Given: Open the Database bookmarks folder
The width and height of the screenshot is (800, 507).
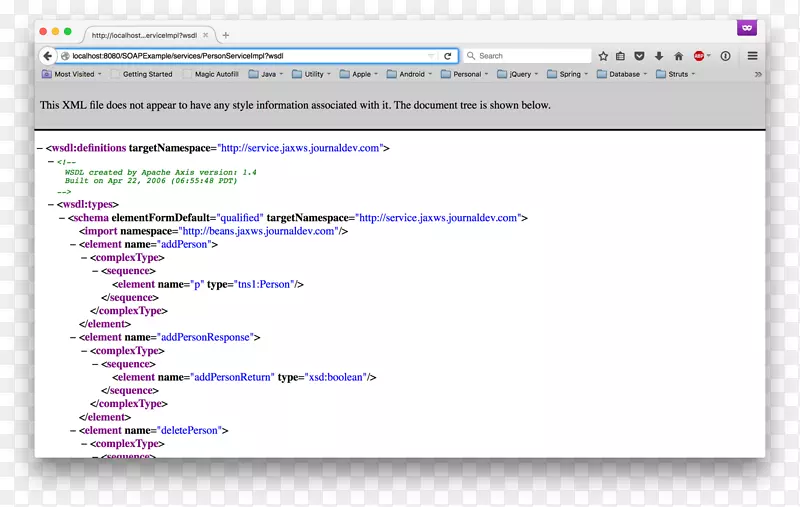Looking at the screenshot, I should (x=622, y=74).
